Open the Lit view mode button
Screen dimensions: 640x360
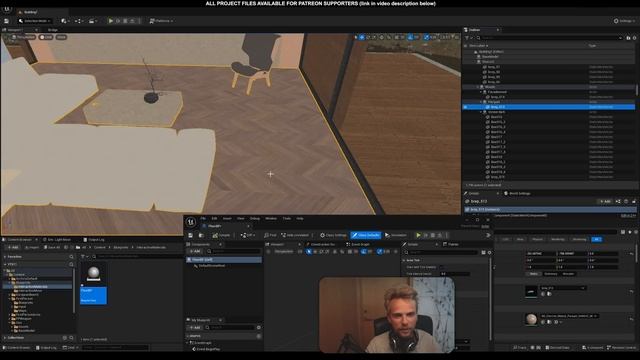(46, 37)
